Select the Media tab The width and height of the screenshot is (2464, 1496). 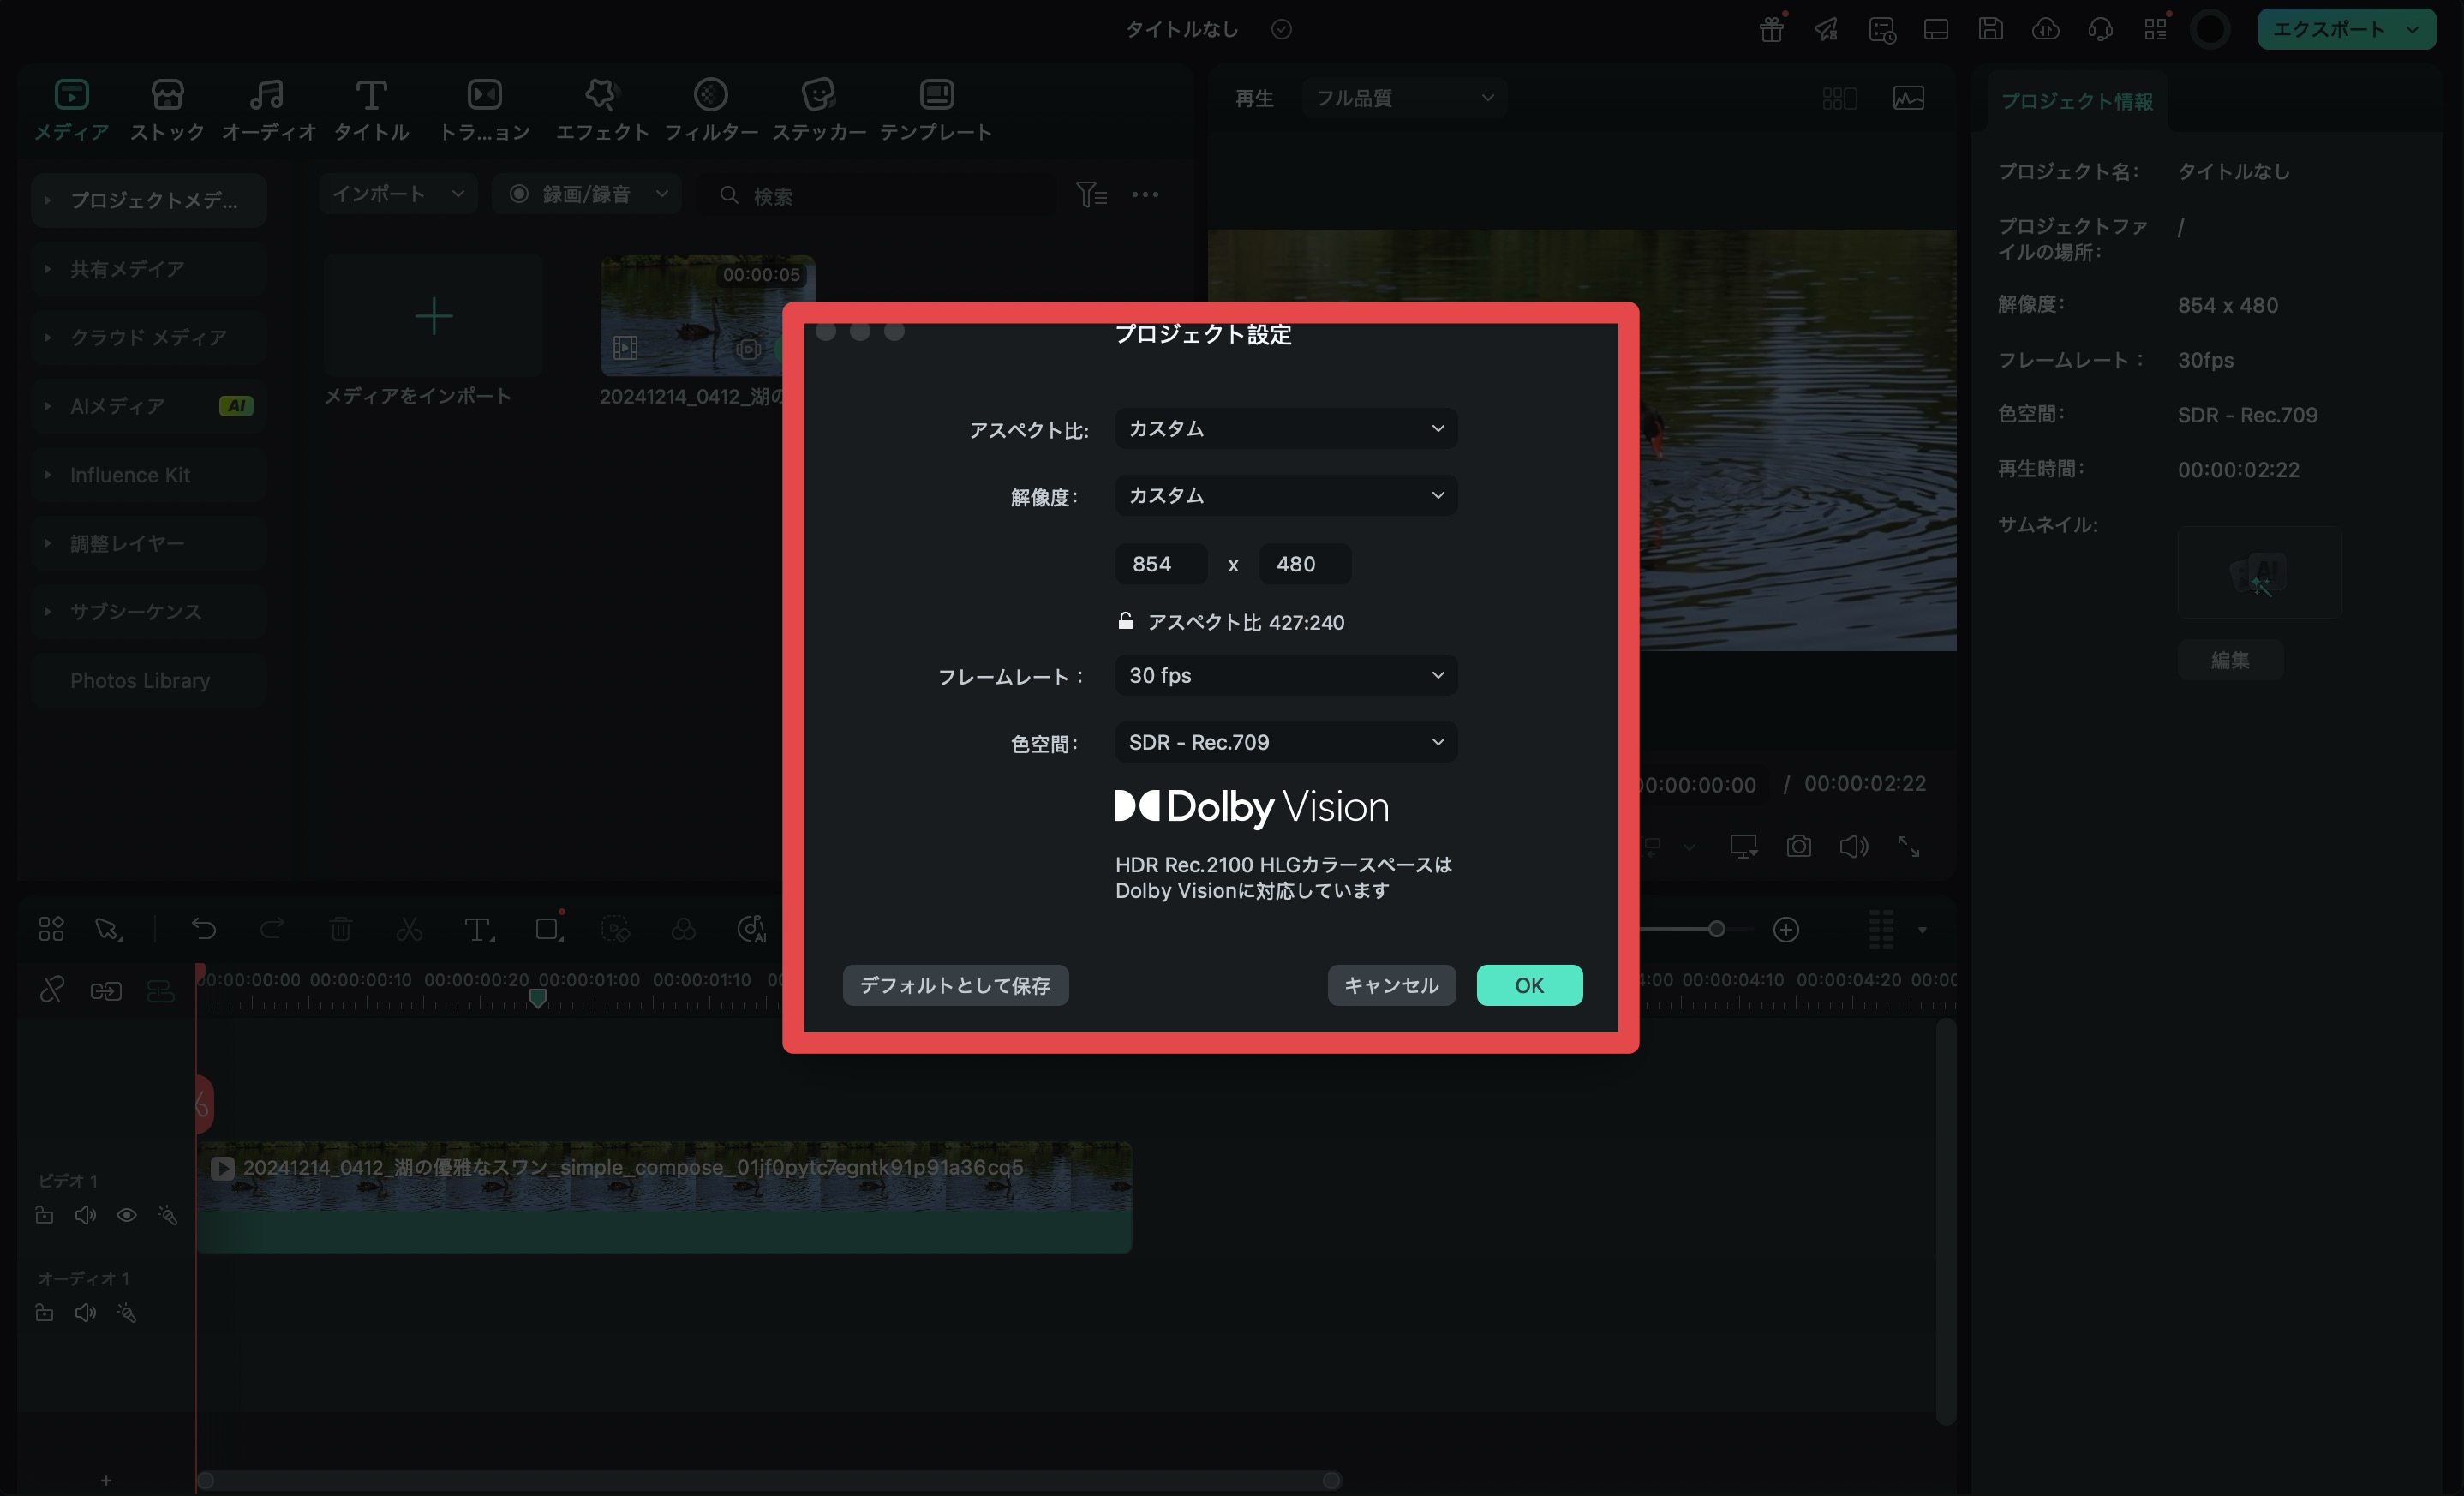pos(72,110)
